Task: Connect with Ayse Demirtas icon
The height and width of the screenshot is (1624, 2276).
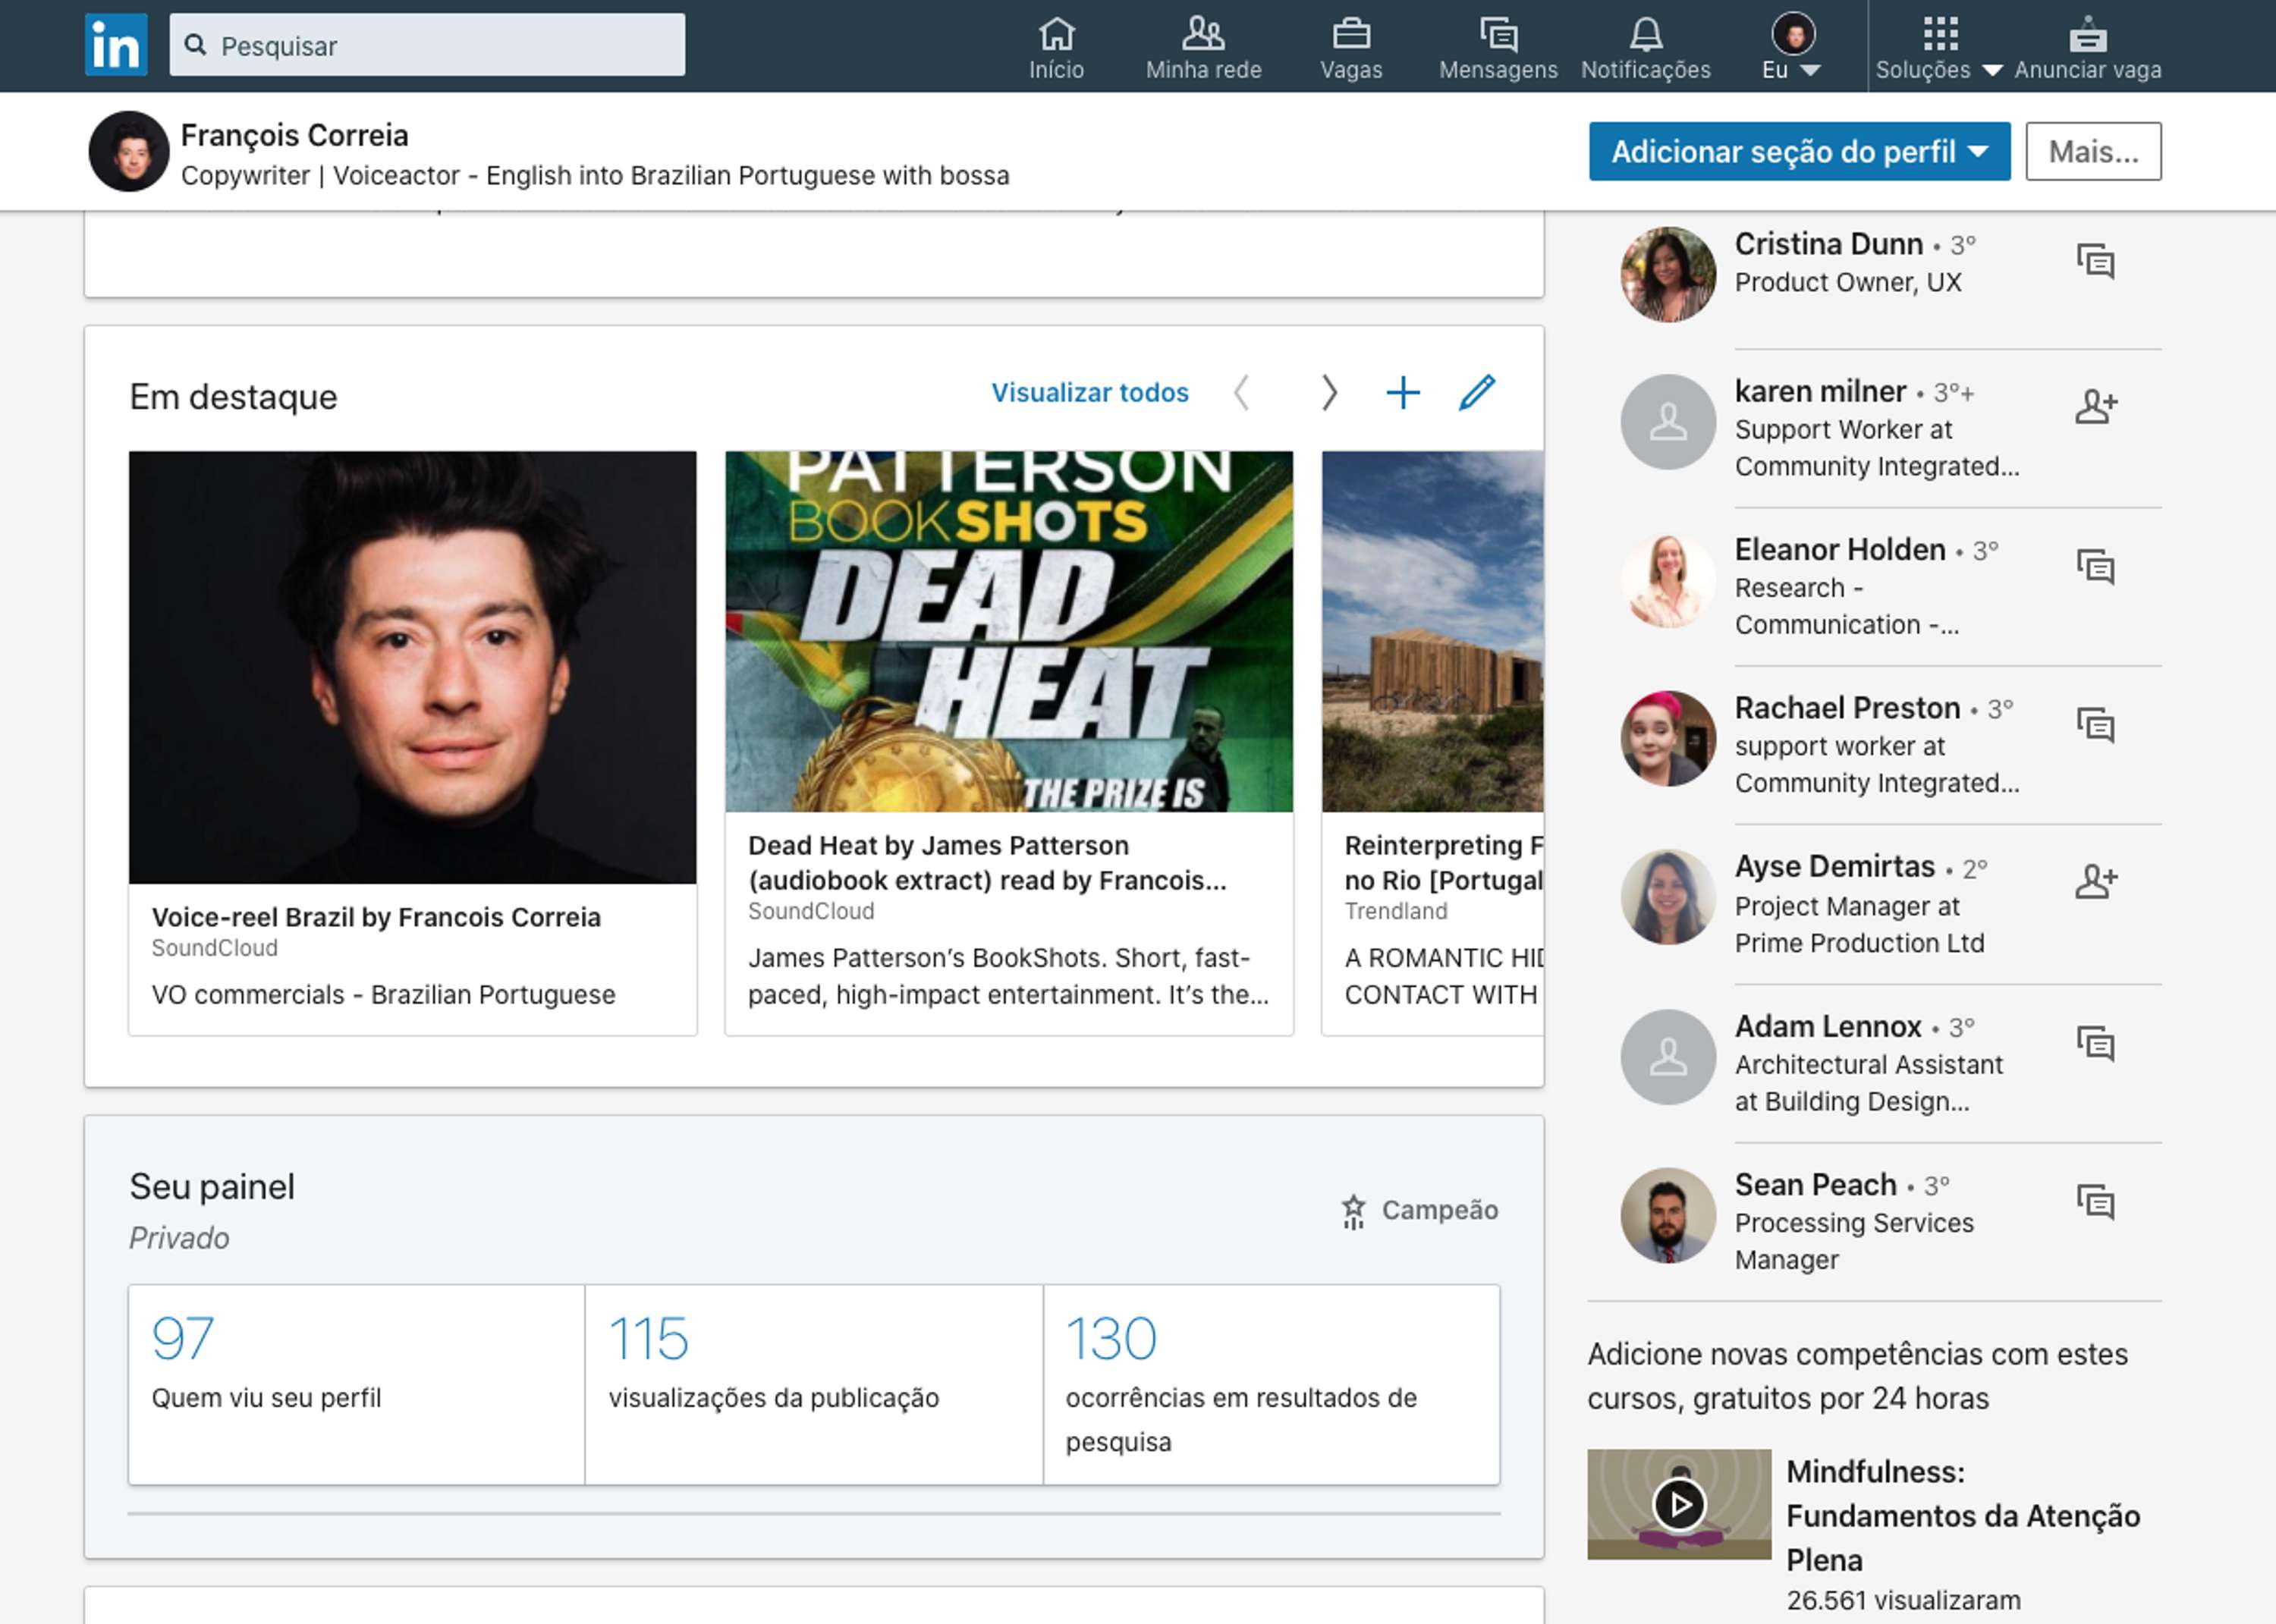Action: 2095,881
